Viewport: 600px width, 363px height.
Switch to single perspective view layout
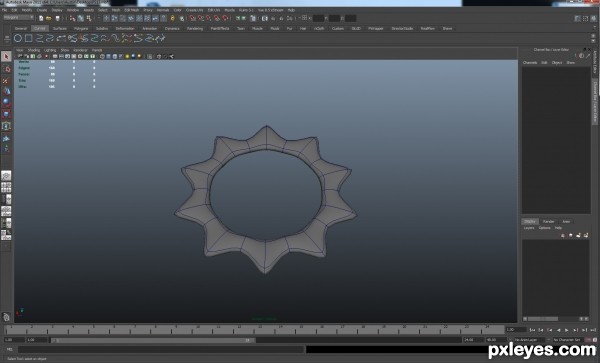pos(6,176)
